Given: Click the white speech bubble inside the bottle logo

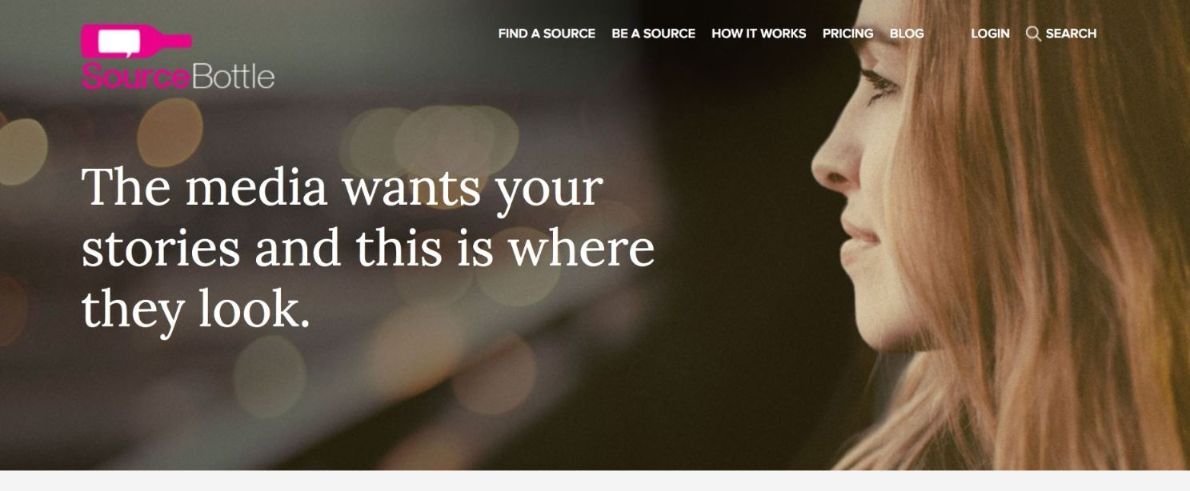Looking at the screenshot, I should (119, 42).
